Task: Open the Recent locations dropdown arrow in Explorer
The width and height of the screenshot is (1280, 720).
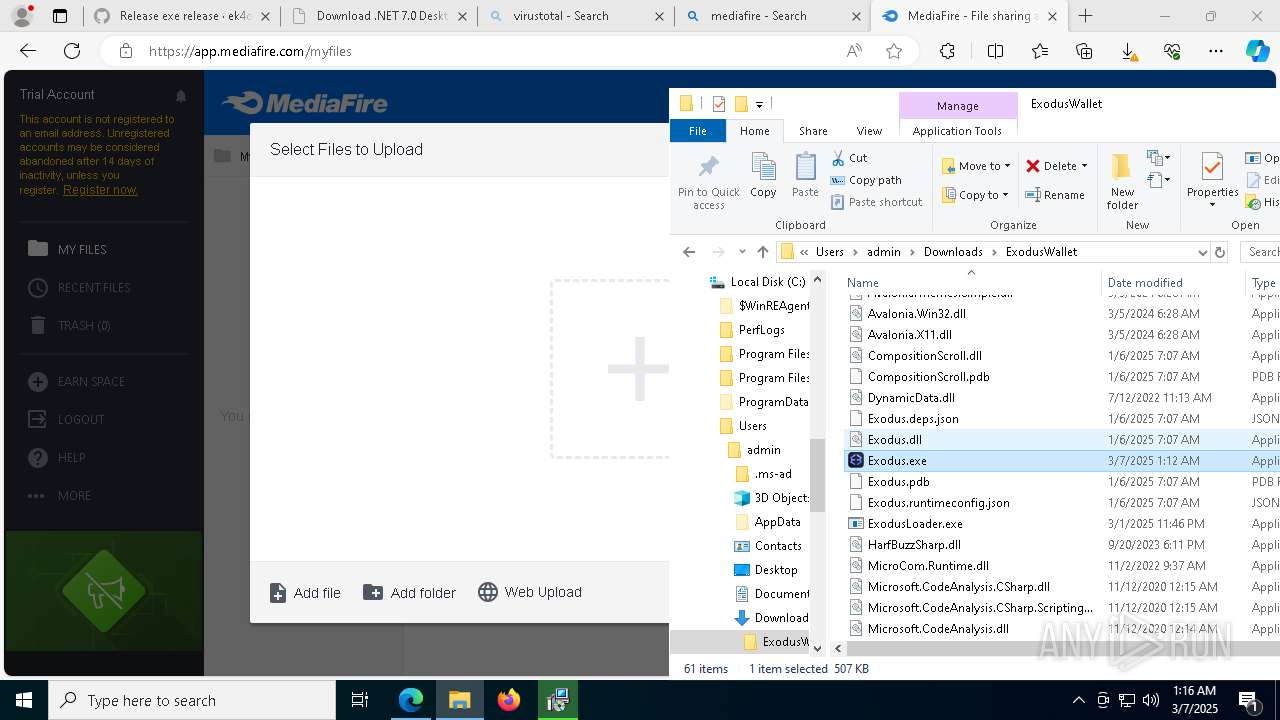Action: pyautogui.click(x=742, y=252)
